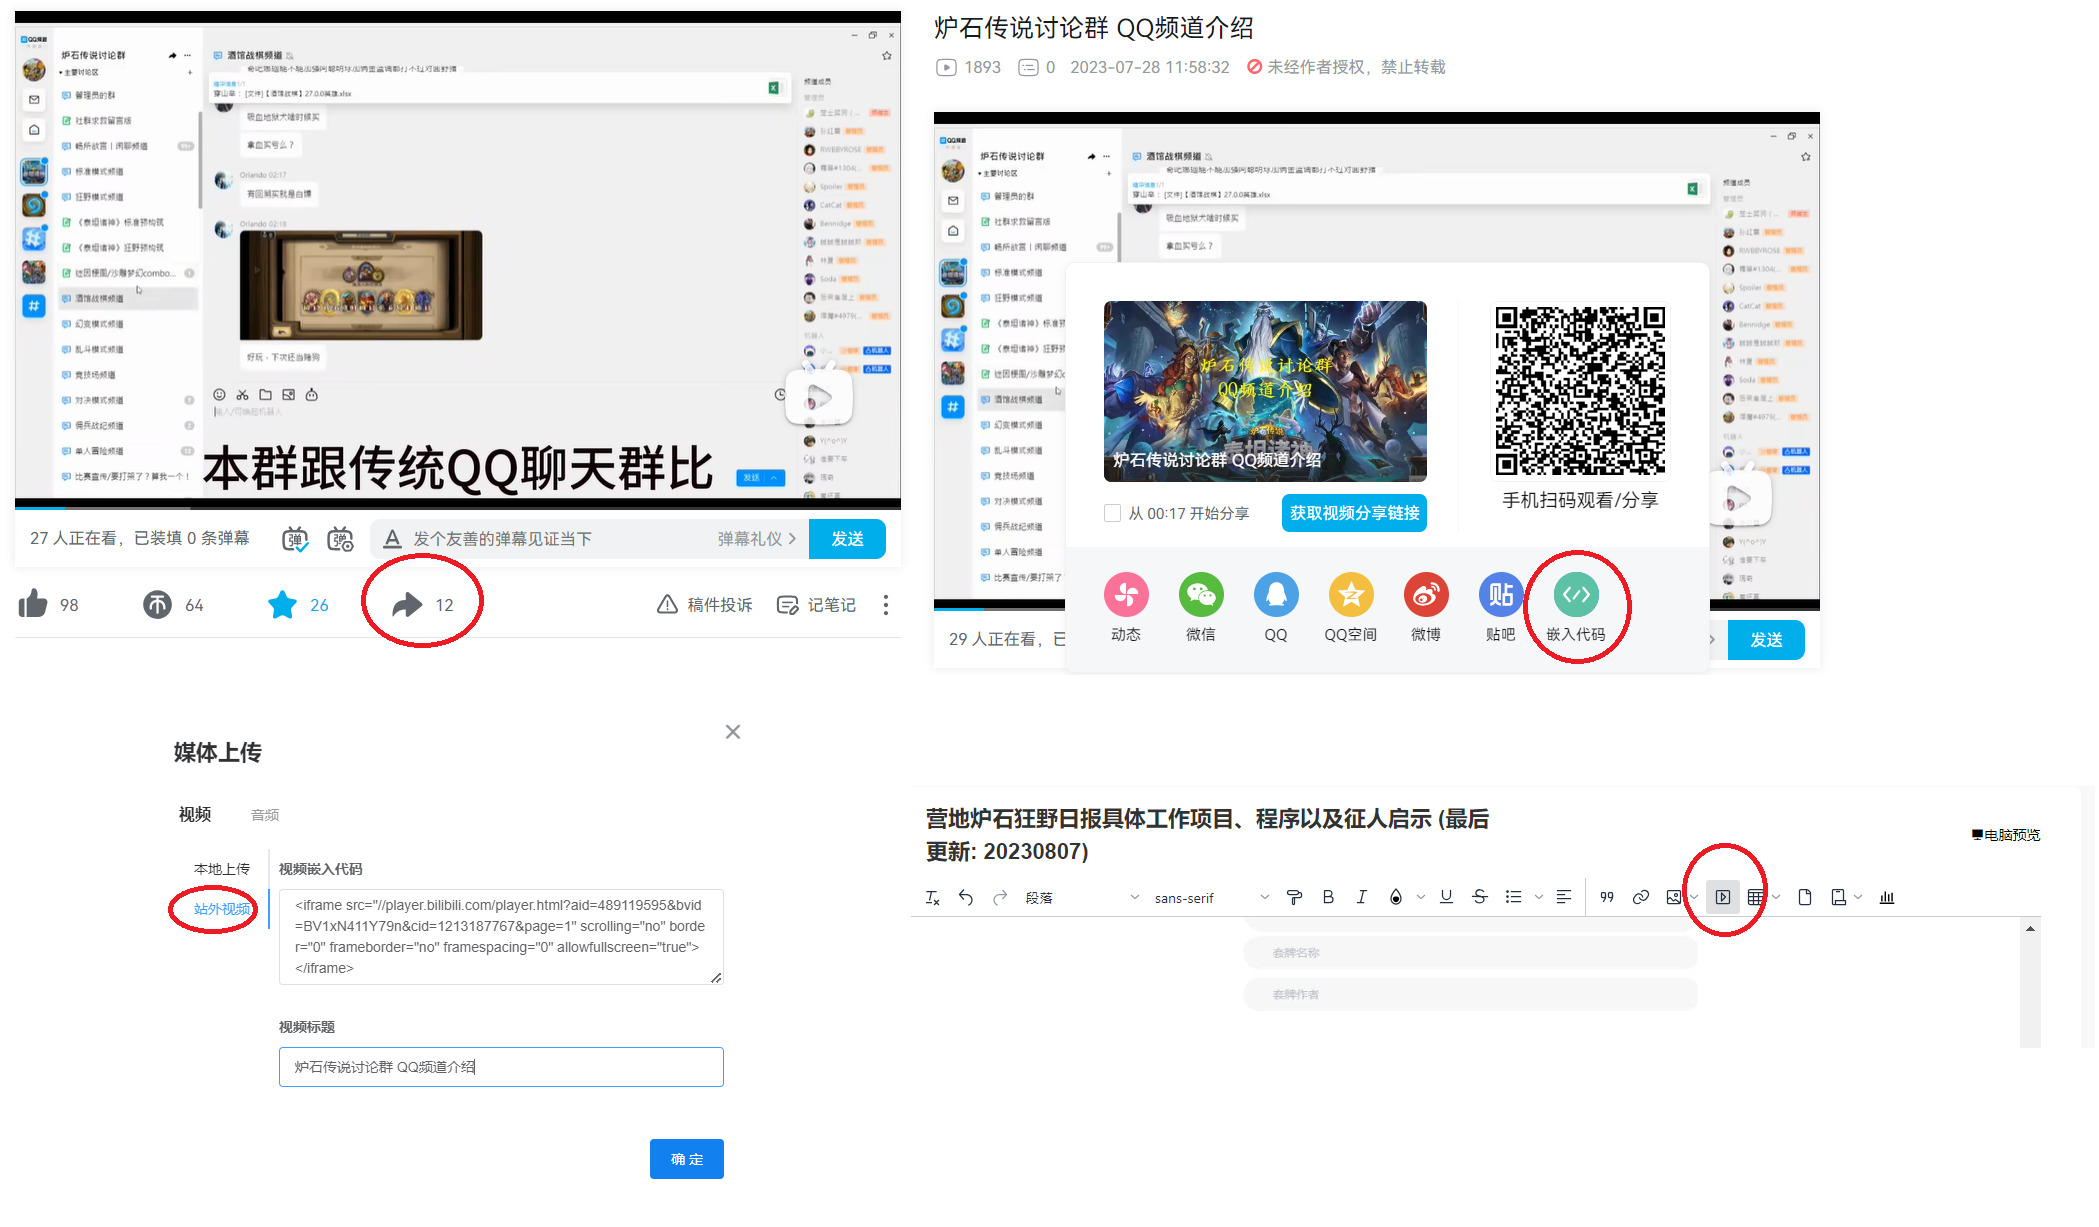2099x1227 pixels.
Task: Click the format painter icon
Action: click(x=1294, y=898)
